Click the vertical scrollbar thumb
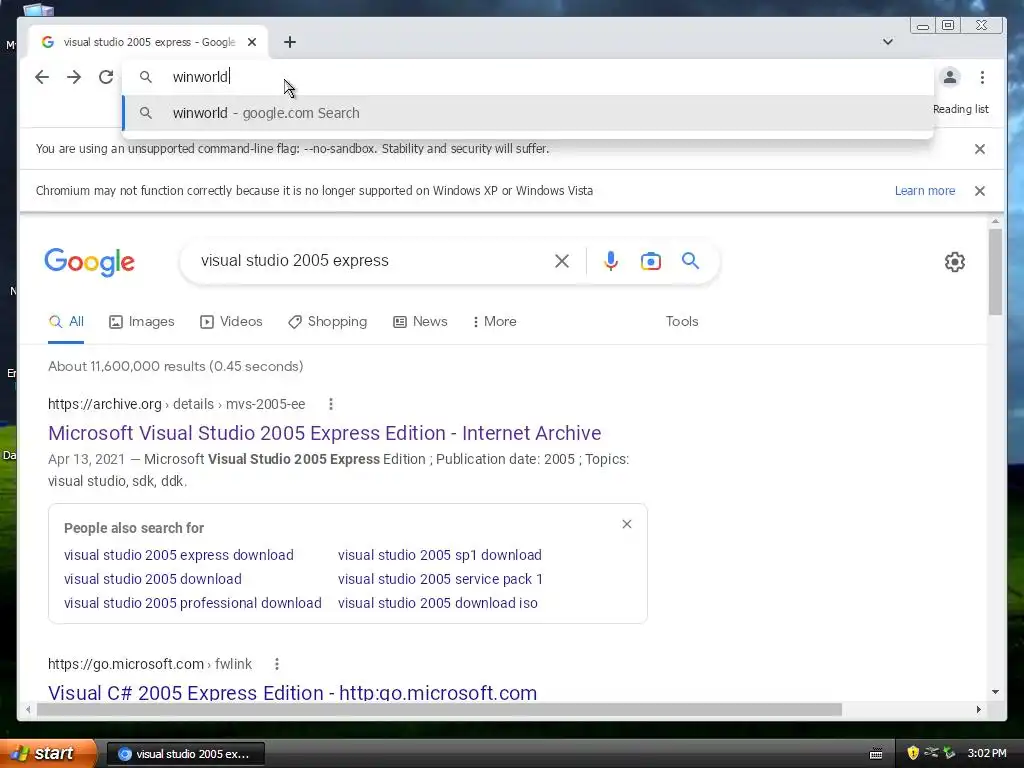The image size is (1024, 768). (995, 272)
